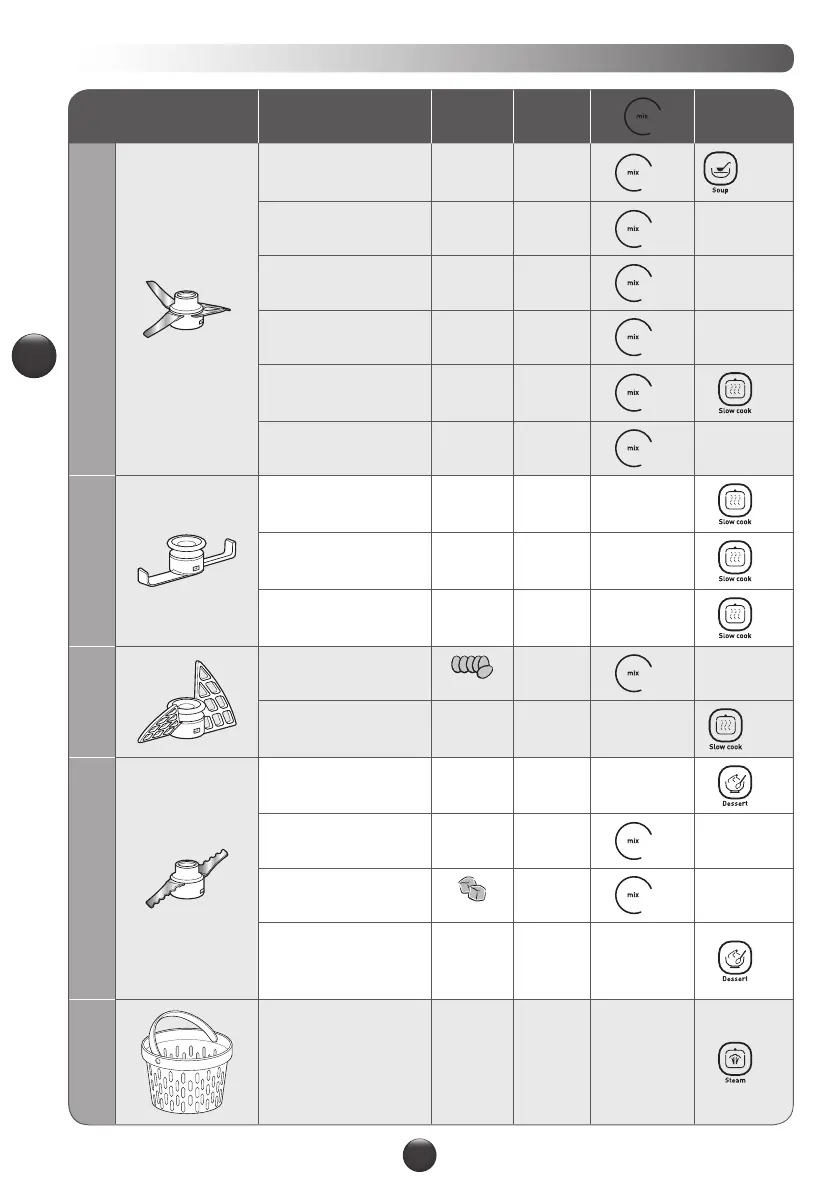
Task: Click the Steam program icon
Action: (x=733, y=1059)
